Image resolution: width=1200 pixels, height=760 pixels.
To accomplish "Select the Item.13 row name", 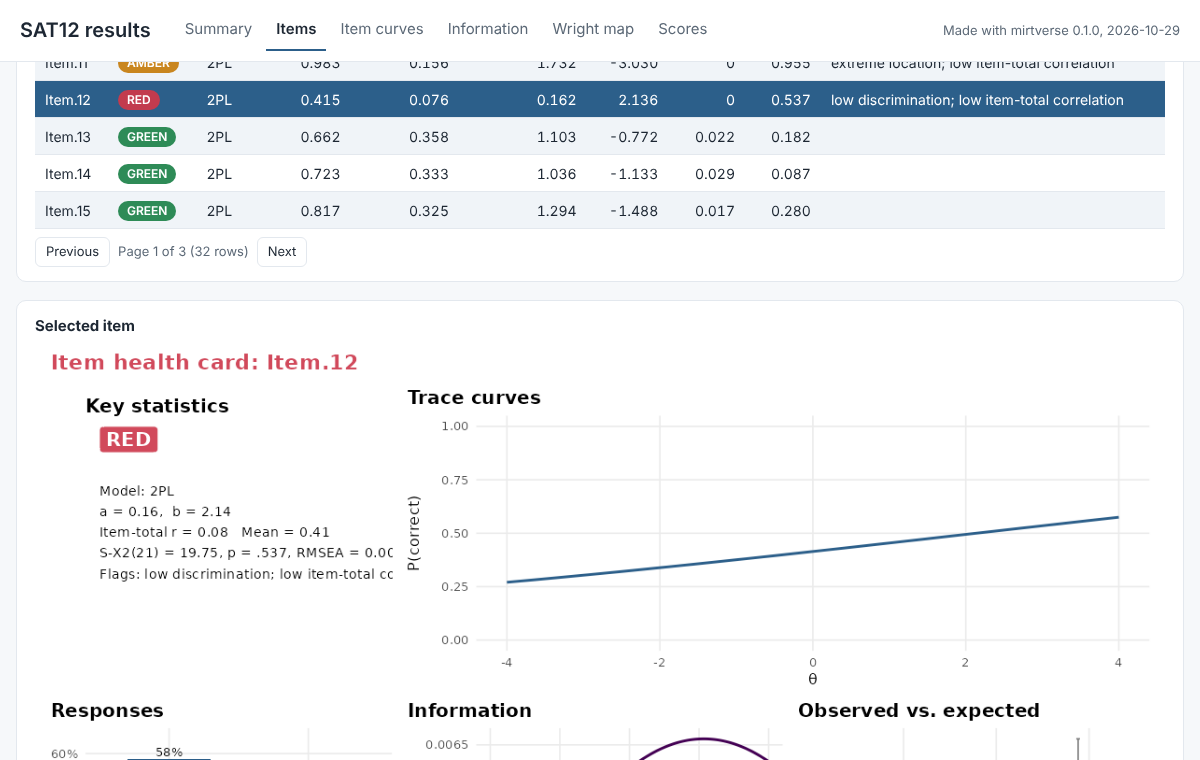I will point(68,137).
